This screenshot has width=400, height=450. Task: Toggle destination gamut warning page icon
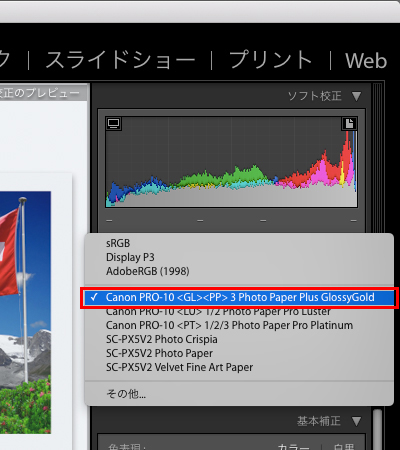click(349, 123)
